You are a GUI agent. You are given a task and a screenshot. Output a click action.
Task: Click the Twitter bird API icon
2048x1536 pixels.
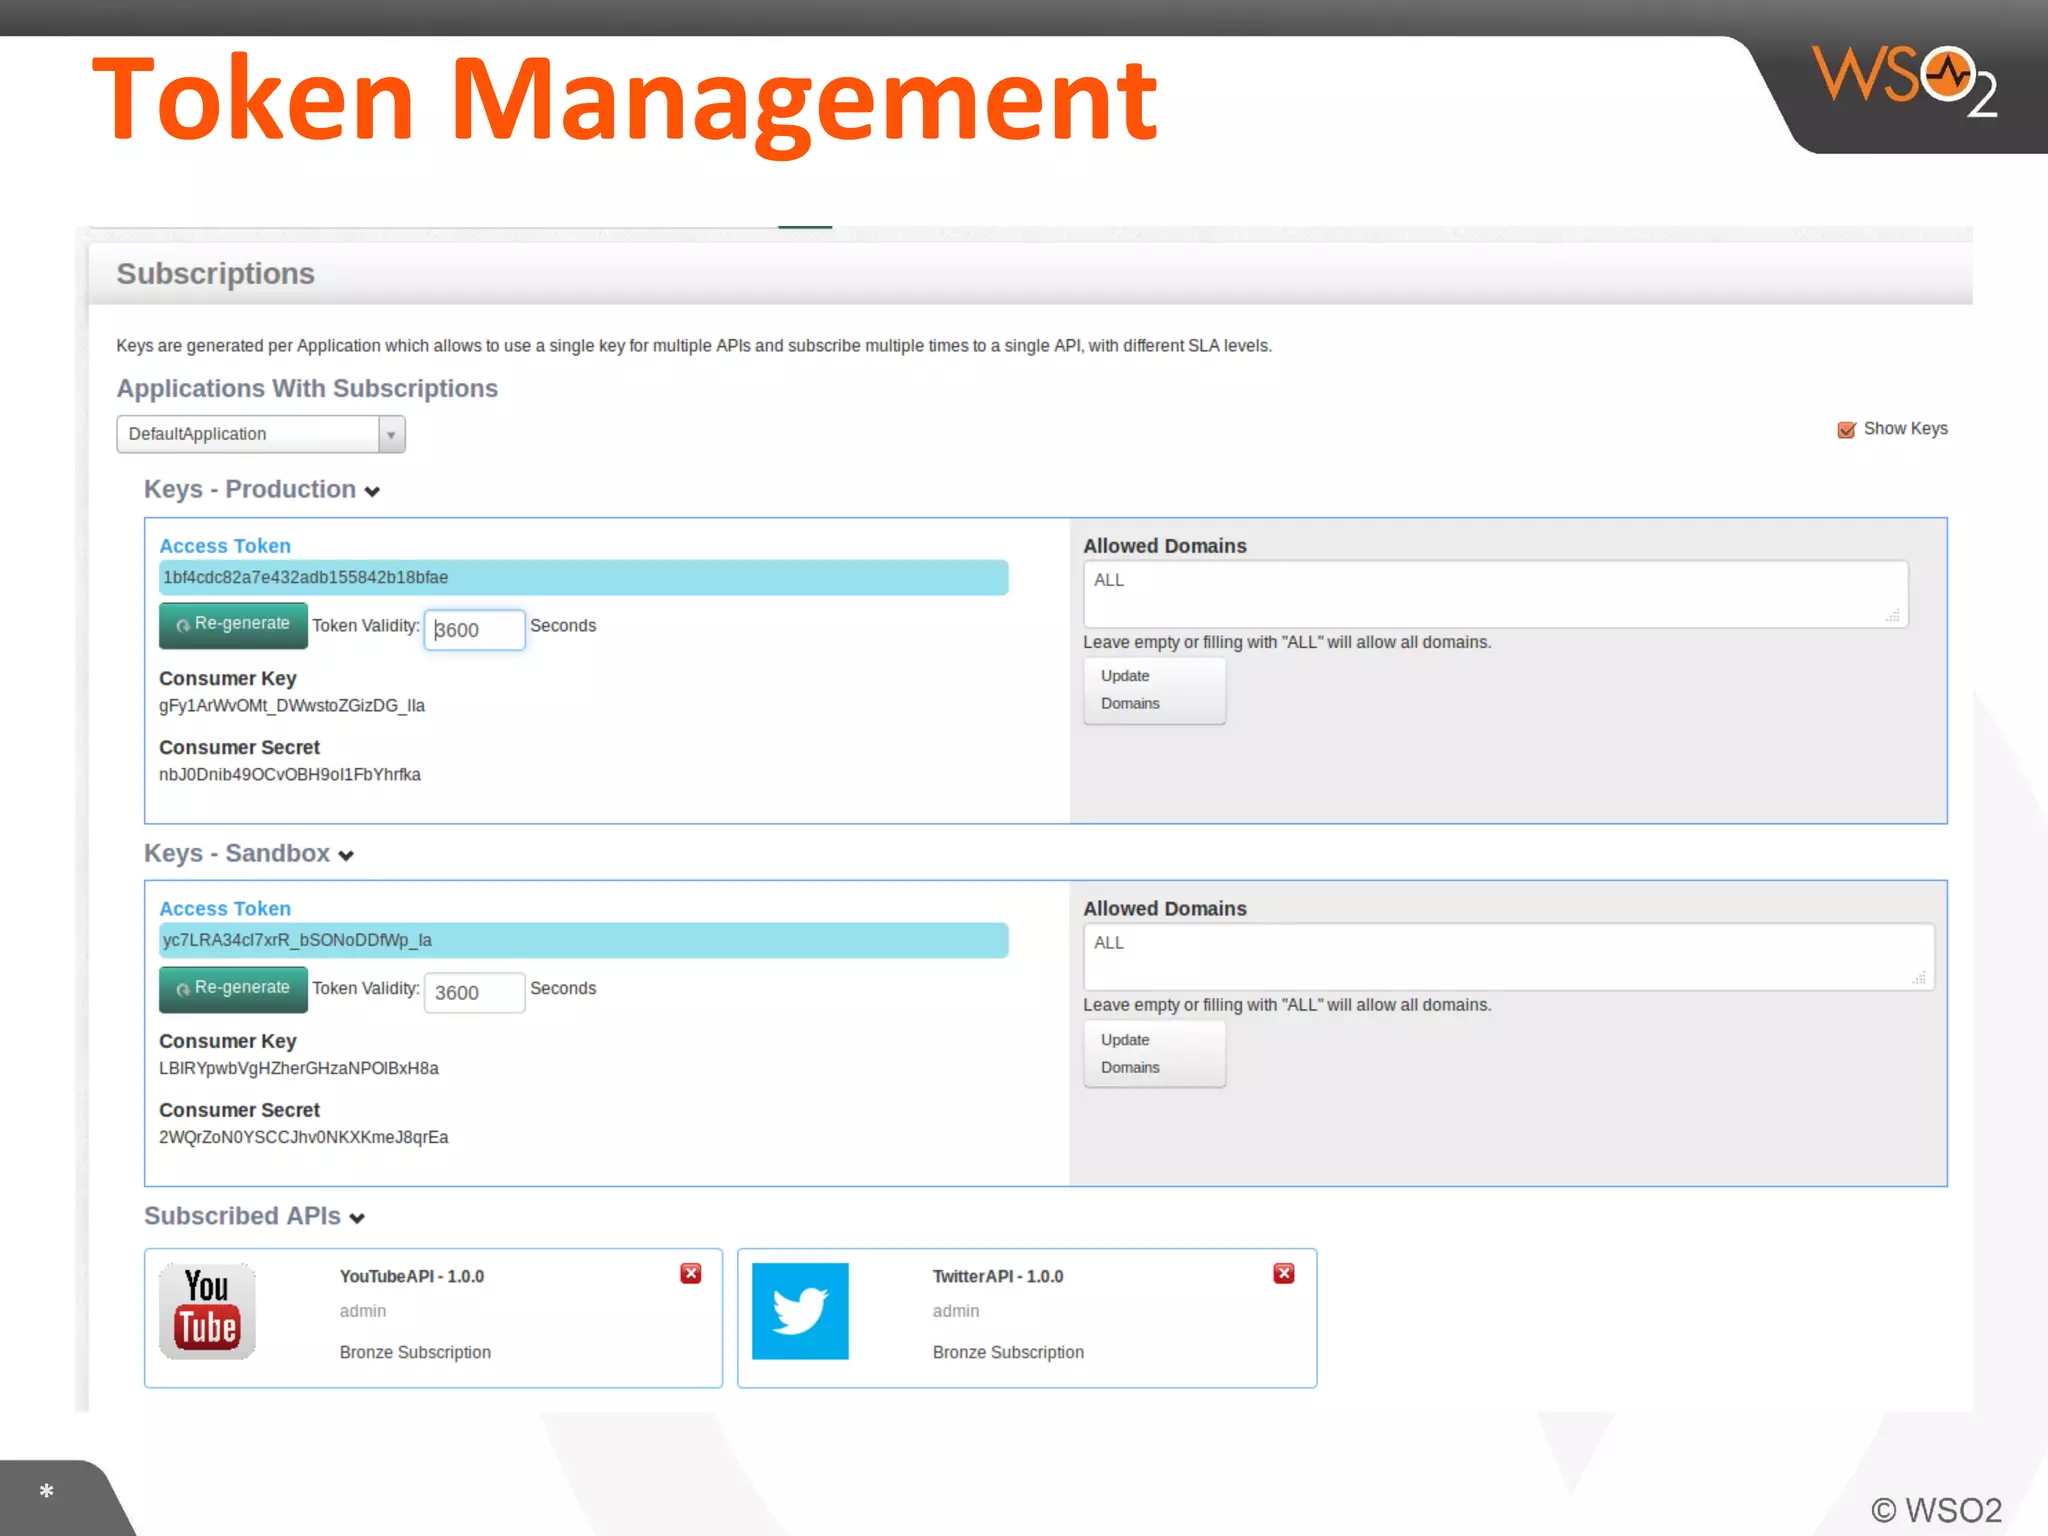[800, 1311]
